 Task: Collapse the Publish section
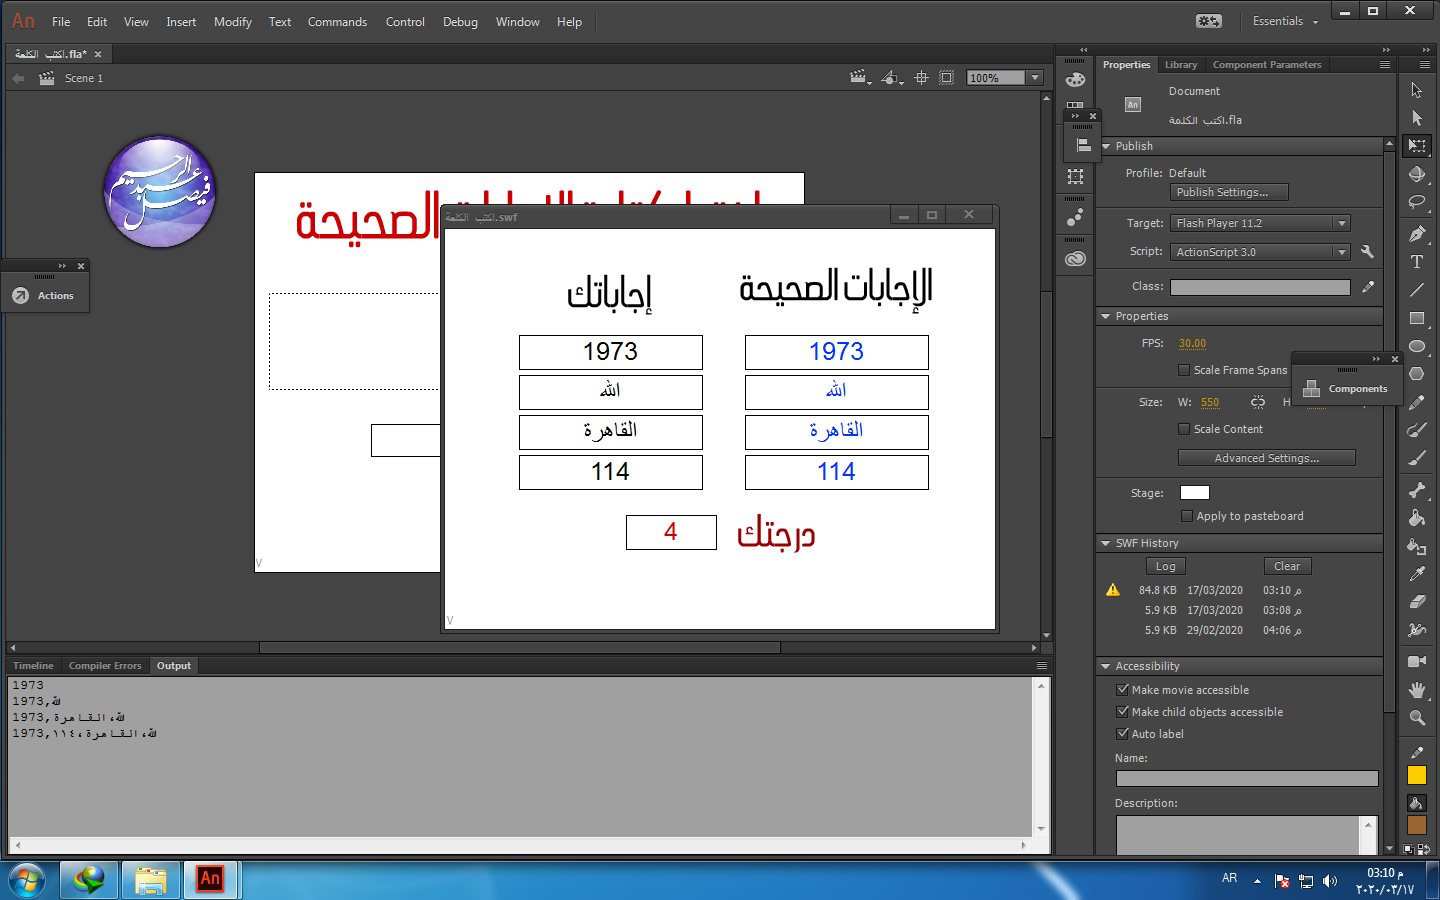[x=1106, y=146]
